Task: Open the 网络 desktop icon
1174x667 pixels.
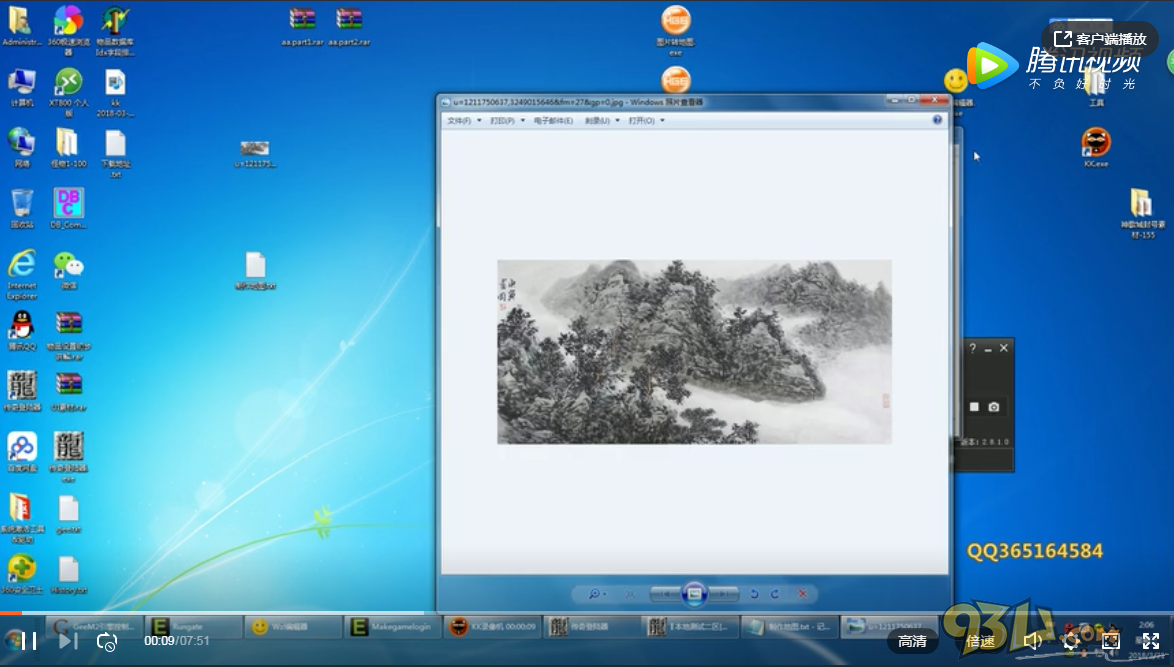Action: point(21,147)
